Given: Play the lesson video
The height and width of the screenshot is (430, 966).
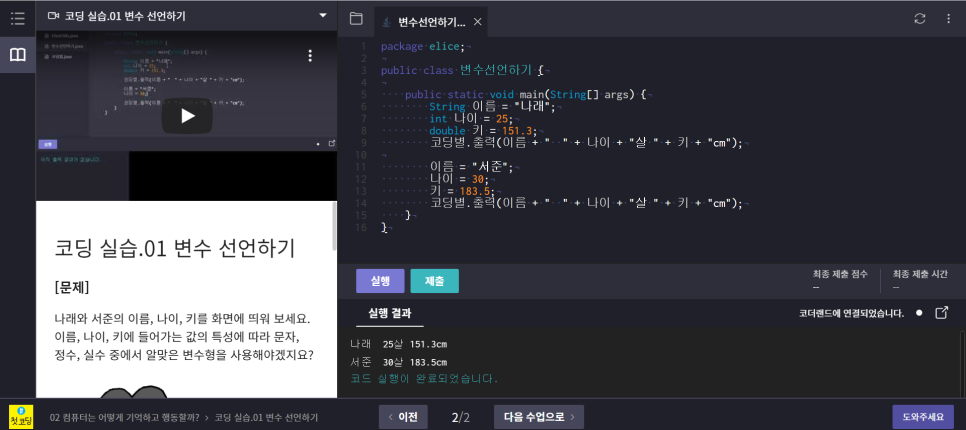Looking at the screenshot, I should [187, 116].
